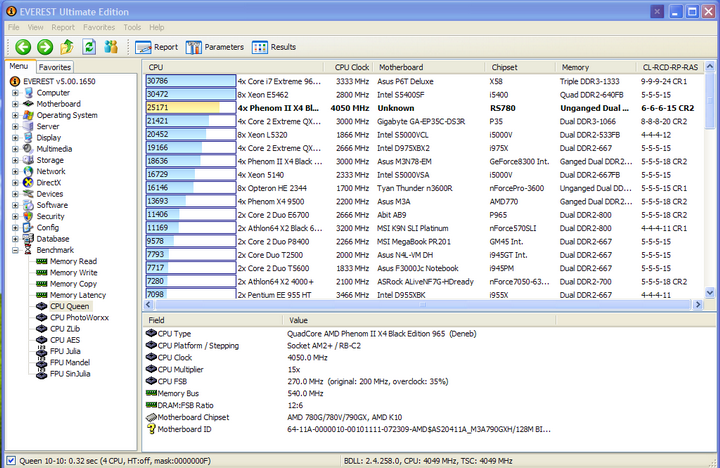Toggle the status bar Queen checkbox
The height and width of the screenshot is (468, 720).
[x=11, y=461]
